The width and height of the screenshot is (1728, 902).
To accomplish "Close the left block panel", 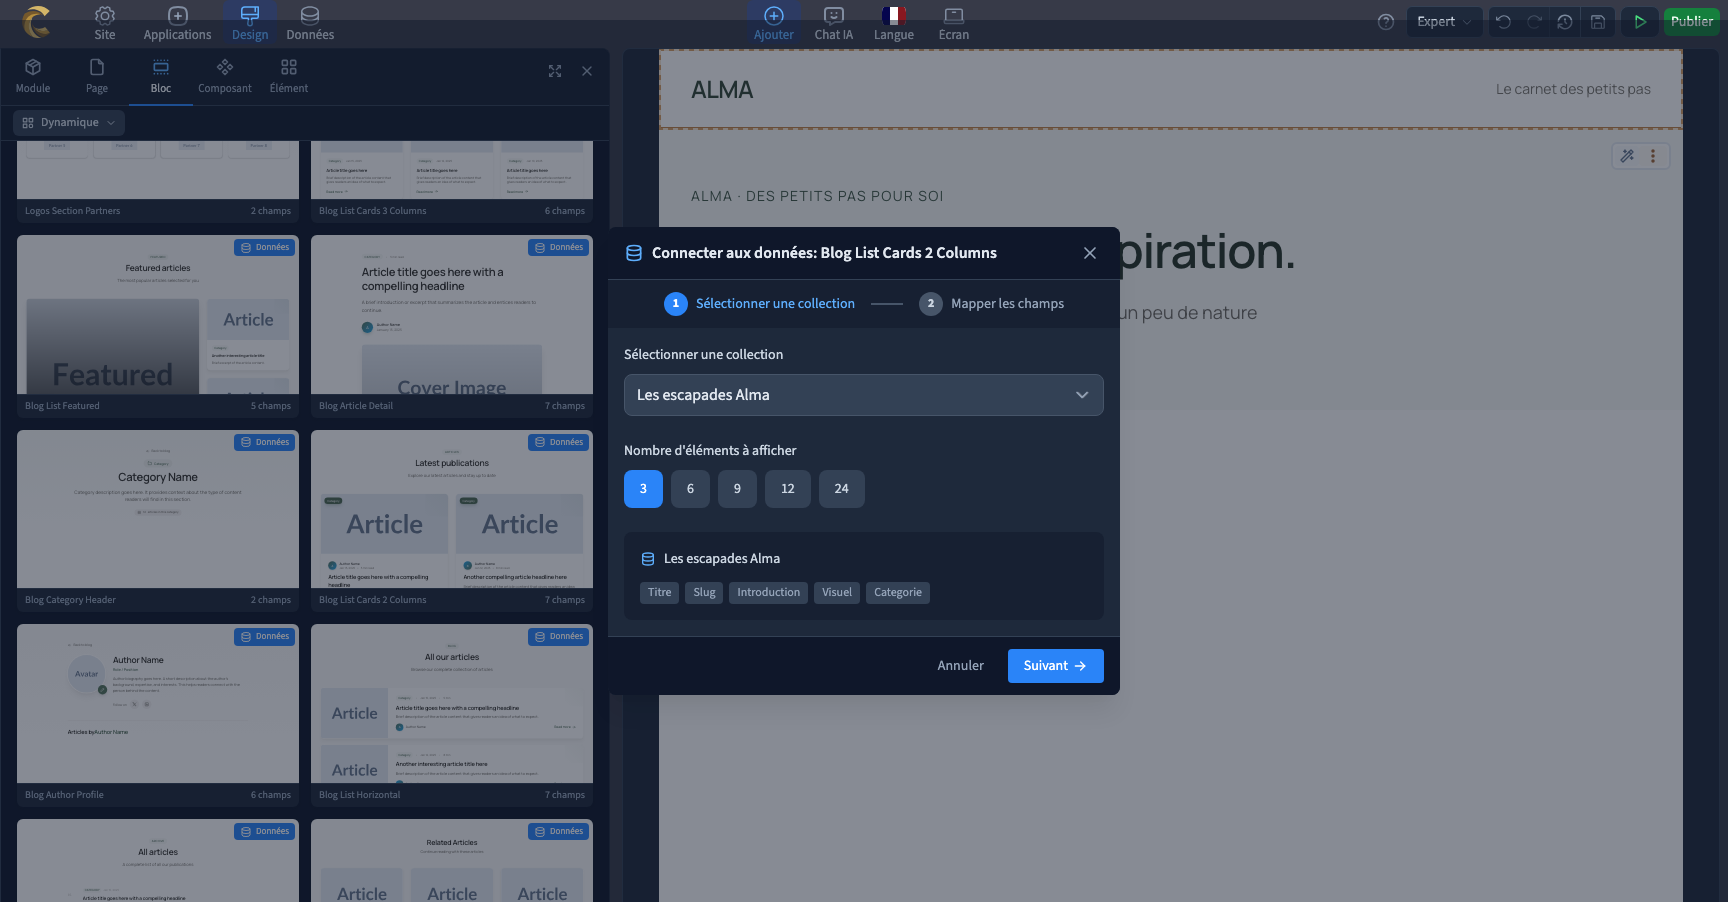I will tap(587, 71).
